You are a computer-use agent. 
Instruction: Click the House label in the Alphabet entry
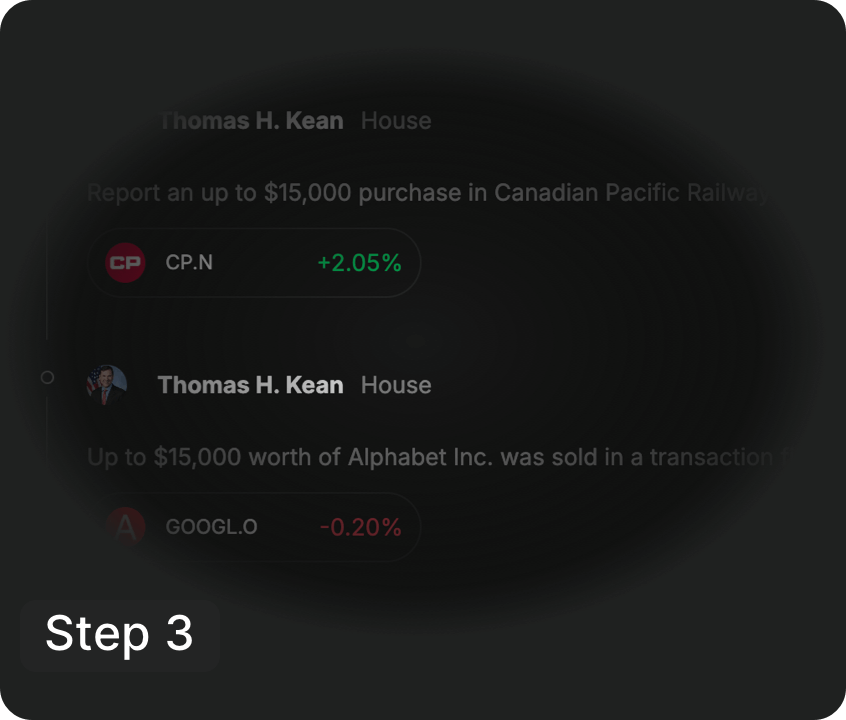pyautogui.click(x=395, y=384)
